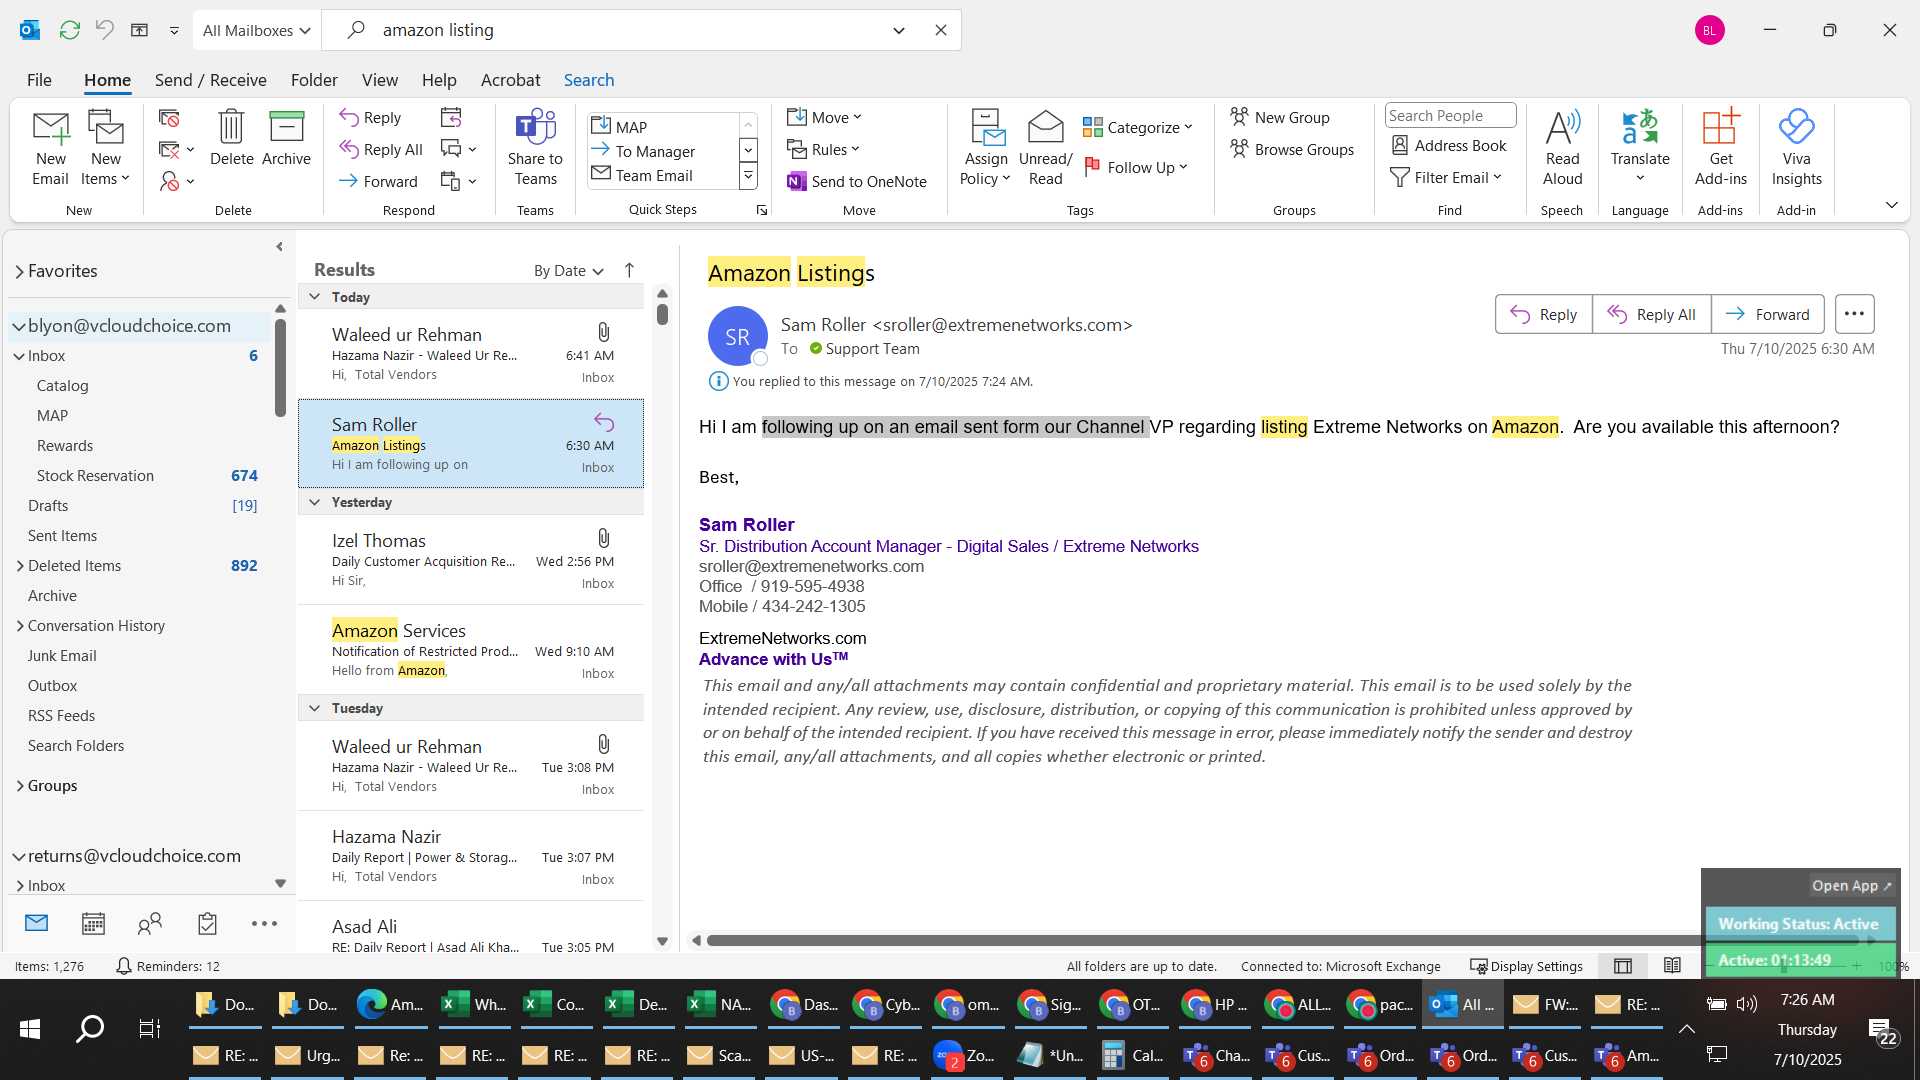Open Address Book
Image resolution: width=1920 pixels, height=1080 pixels.
[1449, 145]
